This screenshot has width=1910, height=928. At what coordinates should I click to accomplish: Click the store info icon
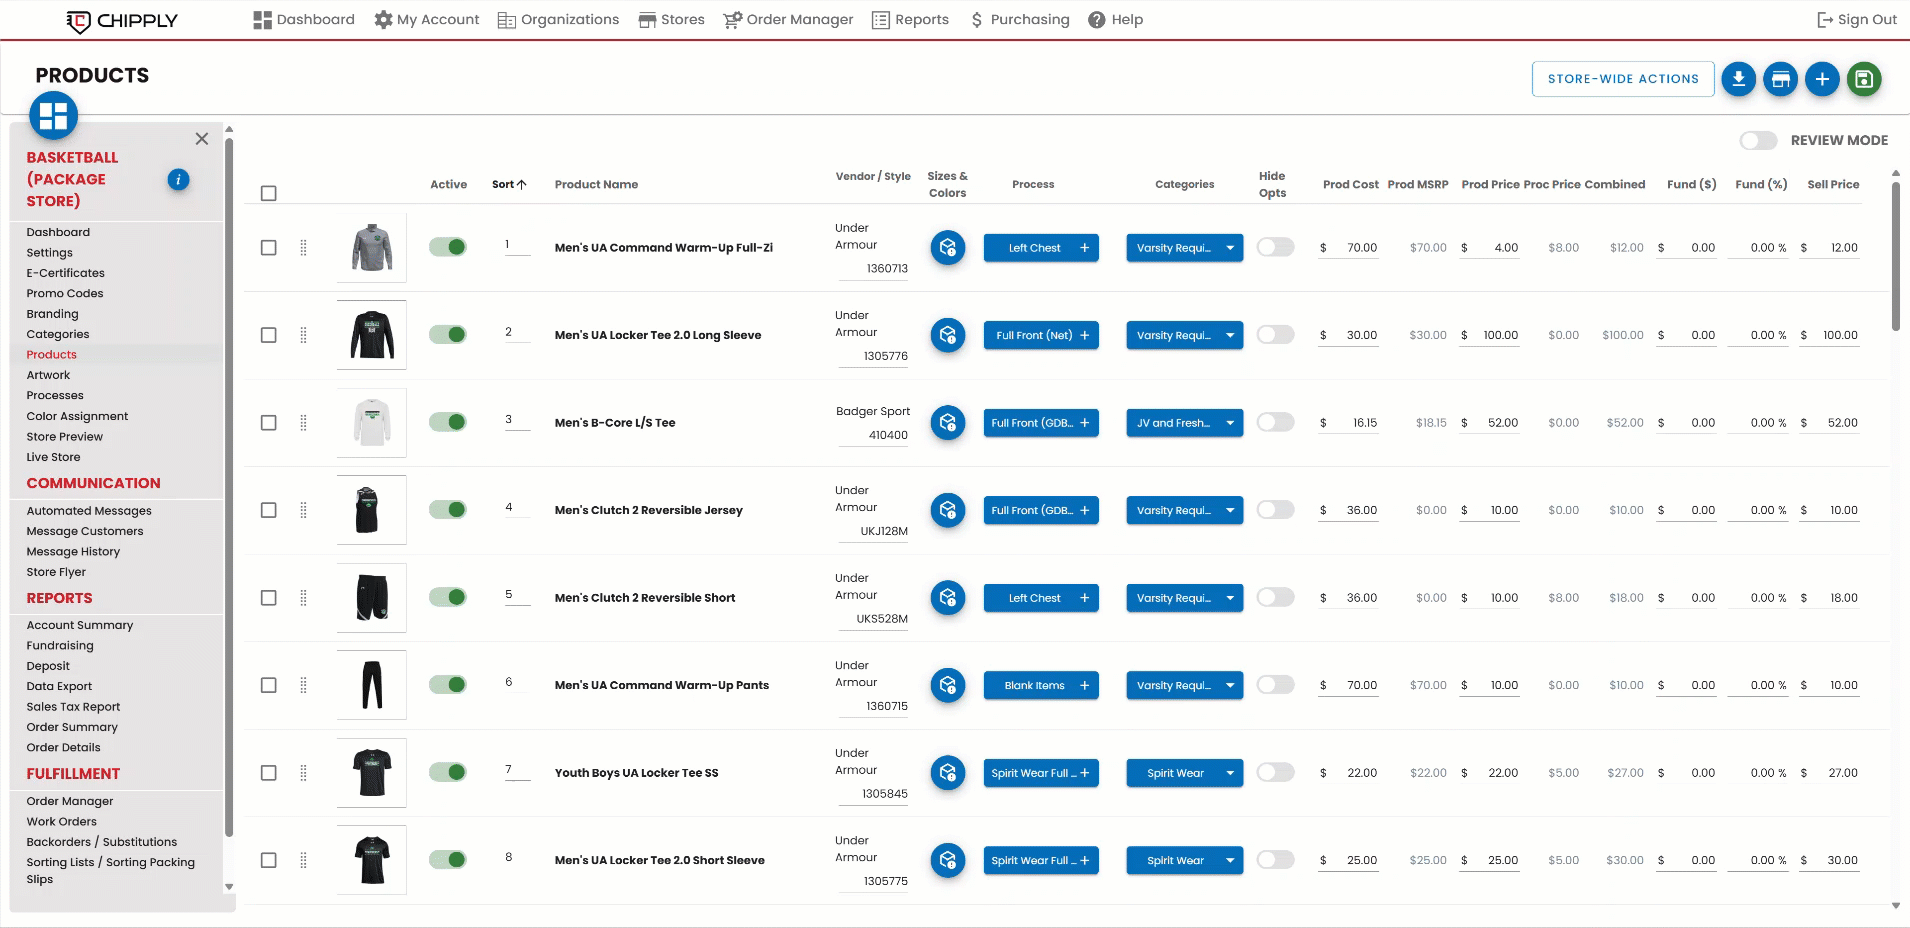coord(178,180)
